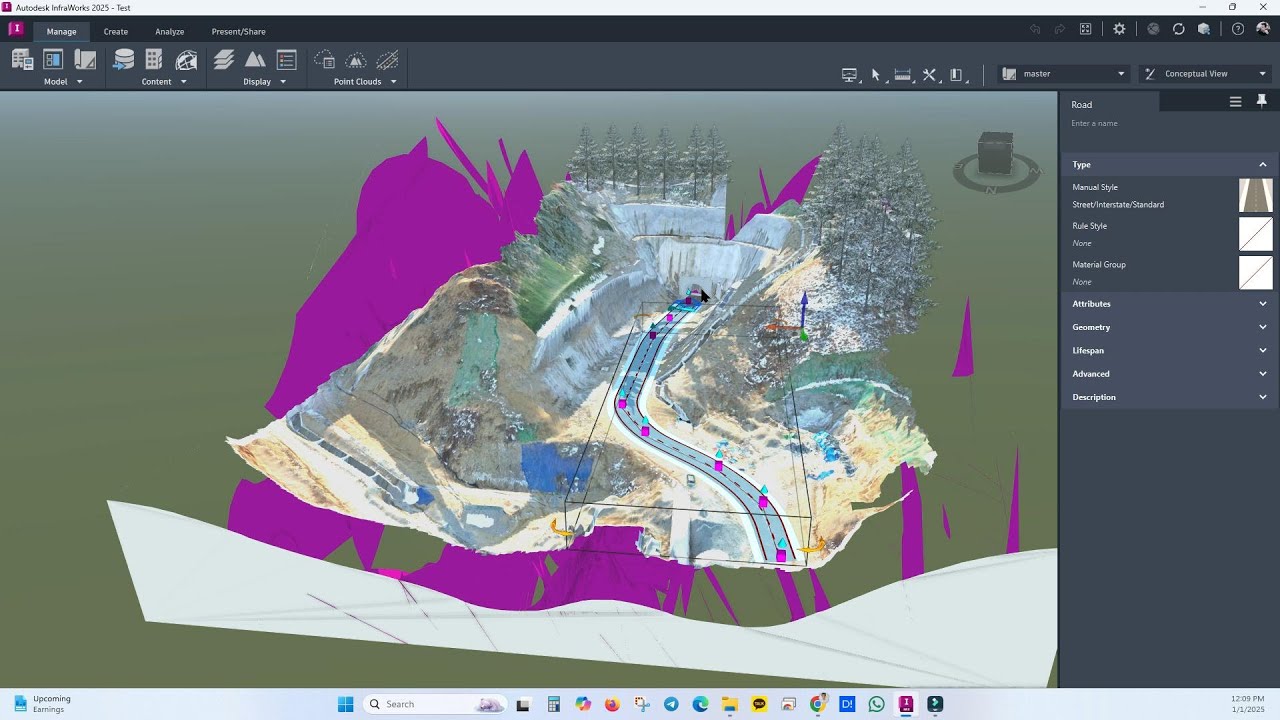
Task: Open the help question mark icon
Action: [1238, 29]
